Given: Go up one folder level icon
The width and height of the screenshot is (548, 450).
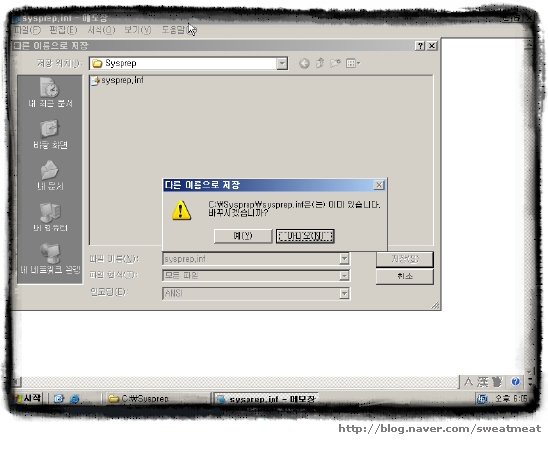Looking at the screenshot, I should point(319,64).
